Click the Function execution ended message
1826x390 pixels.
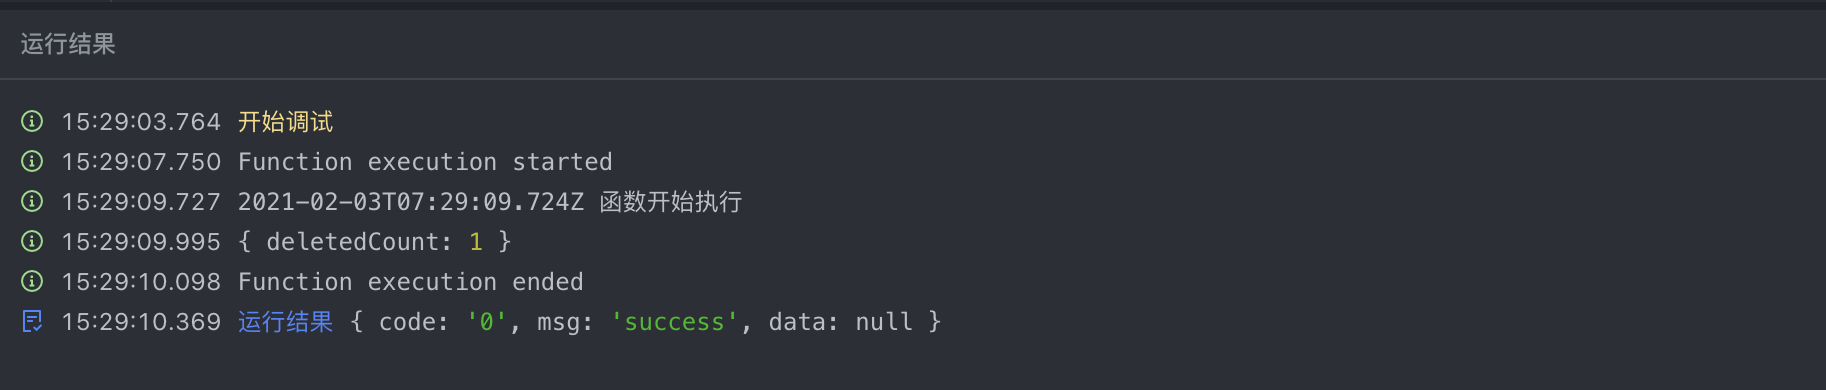[x=411, y=282]
